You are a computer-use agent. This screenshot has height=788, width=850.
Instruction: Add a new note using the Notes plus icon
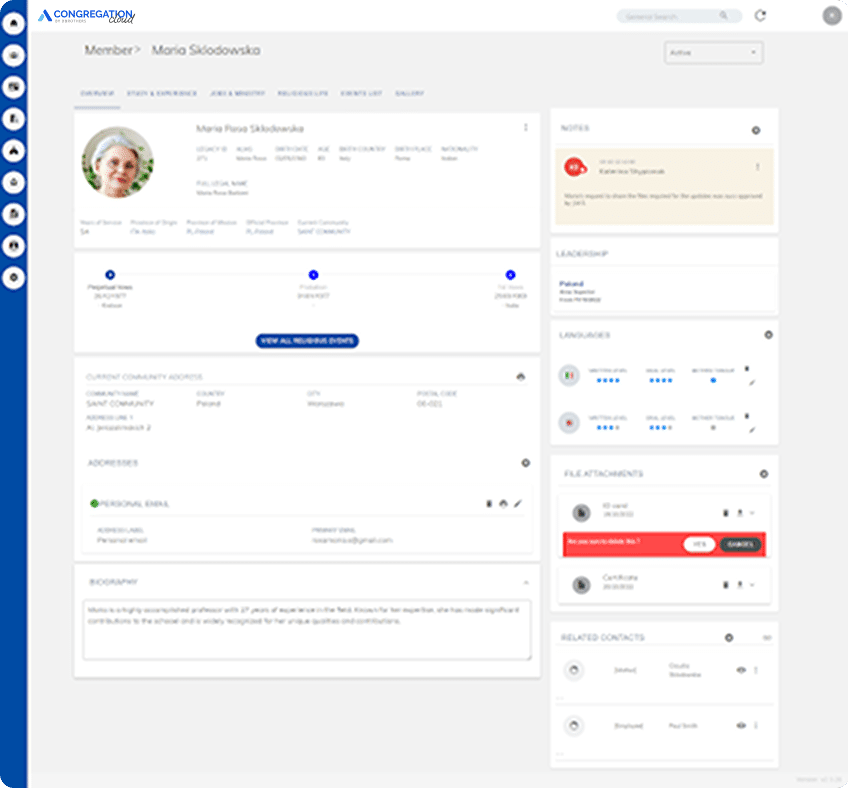coord(756,130)
